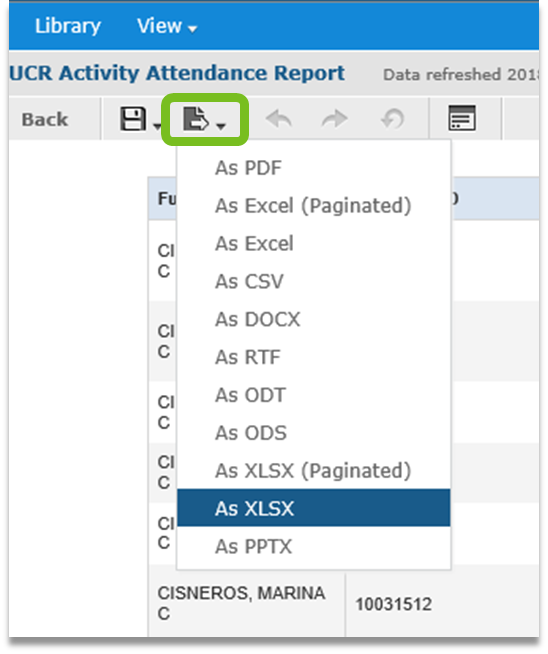Select highlighted As XLSX option

(314, 508)
